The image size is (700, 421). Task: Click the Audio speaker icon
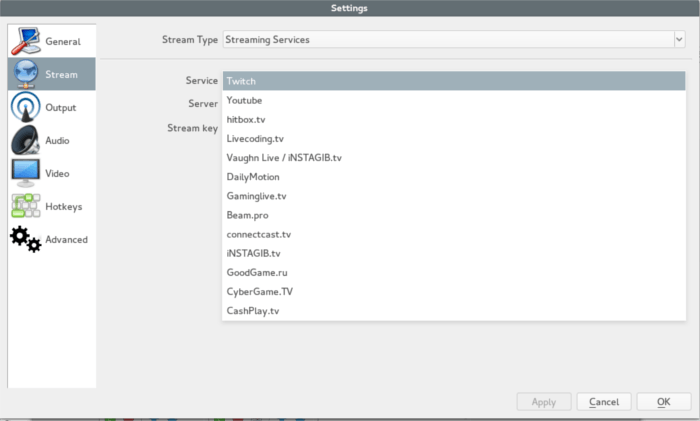tap(25, 140)
